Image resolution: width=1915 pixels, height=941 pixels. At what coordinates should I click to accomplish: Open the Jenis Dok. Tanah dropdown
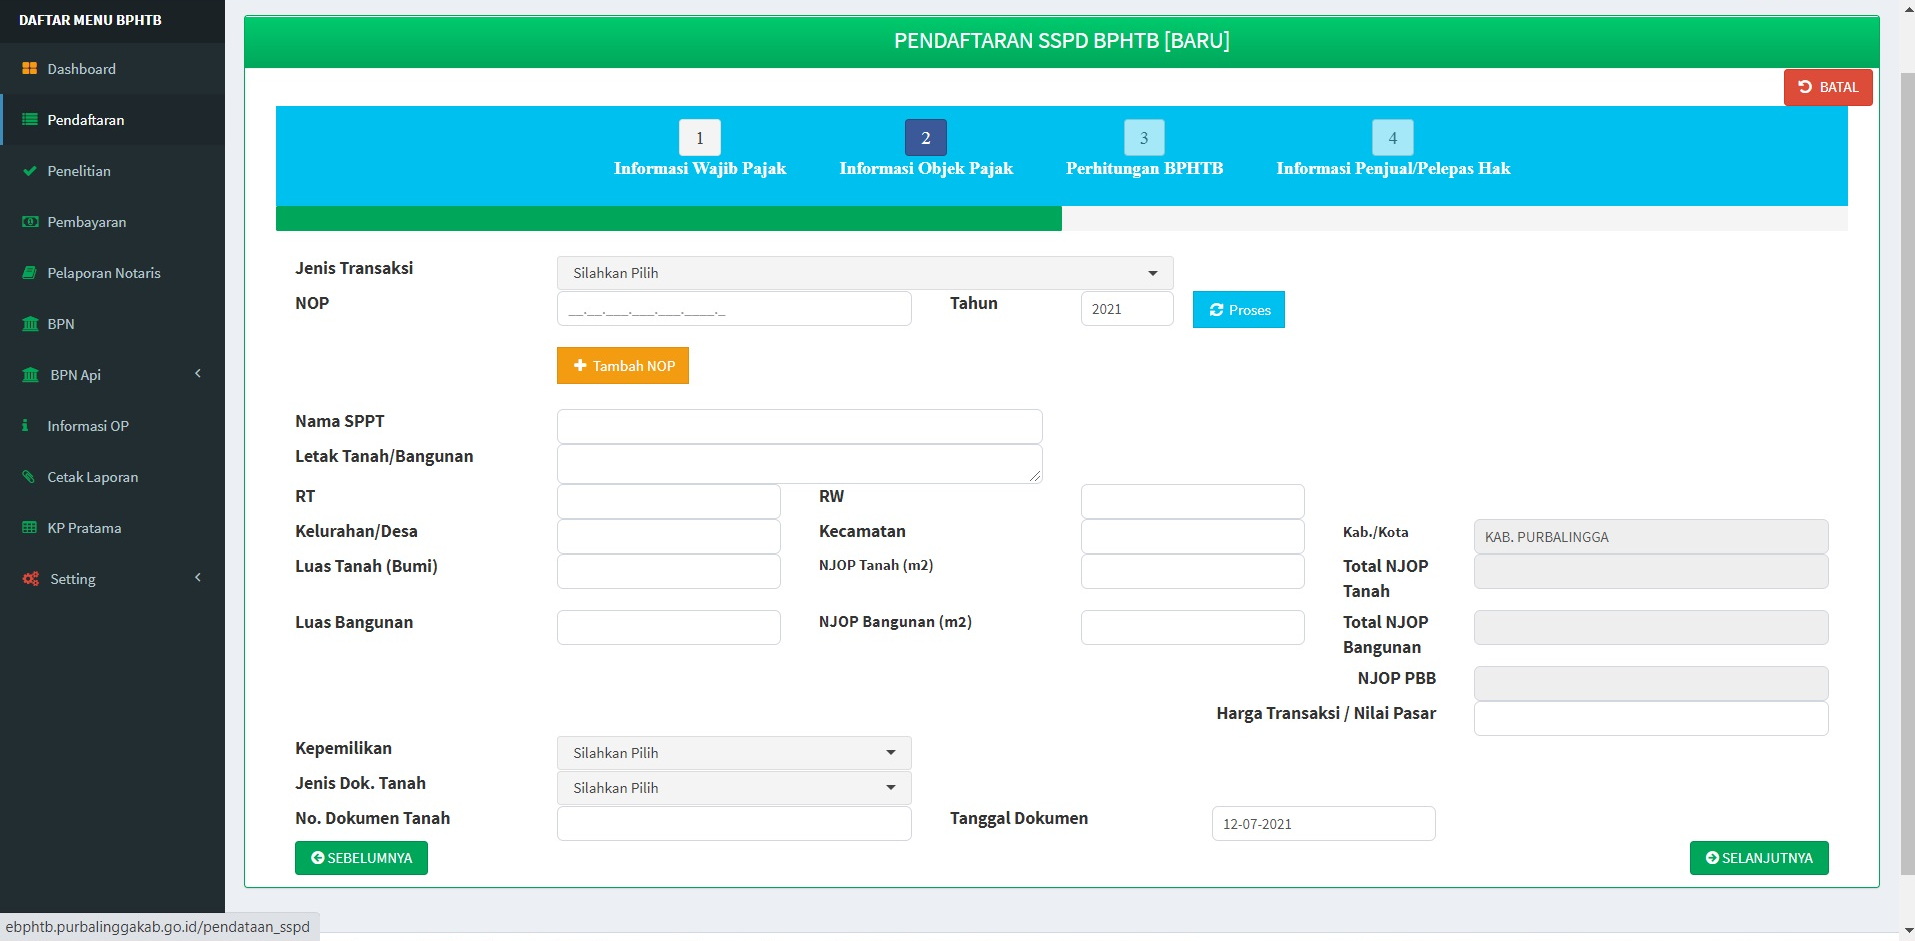coord(732,787)
